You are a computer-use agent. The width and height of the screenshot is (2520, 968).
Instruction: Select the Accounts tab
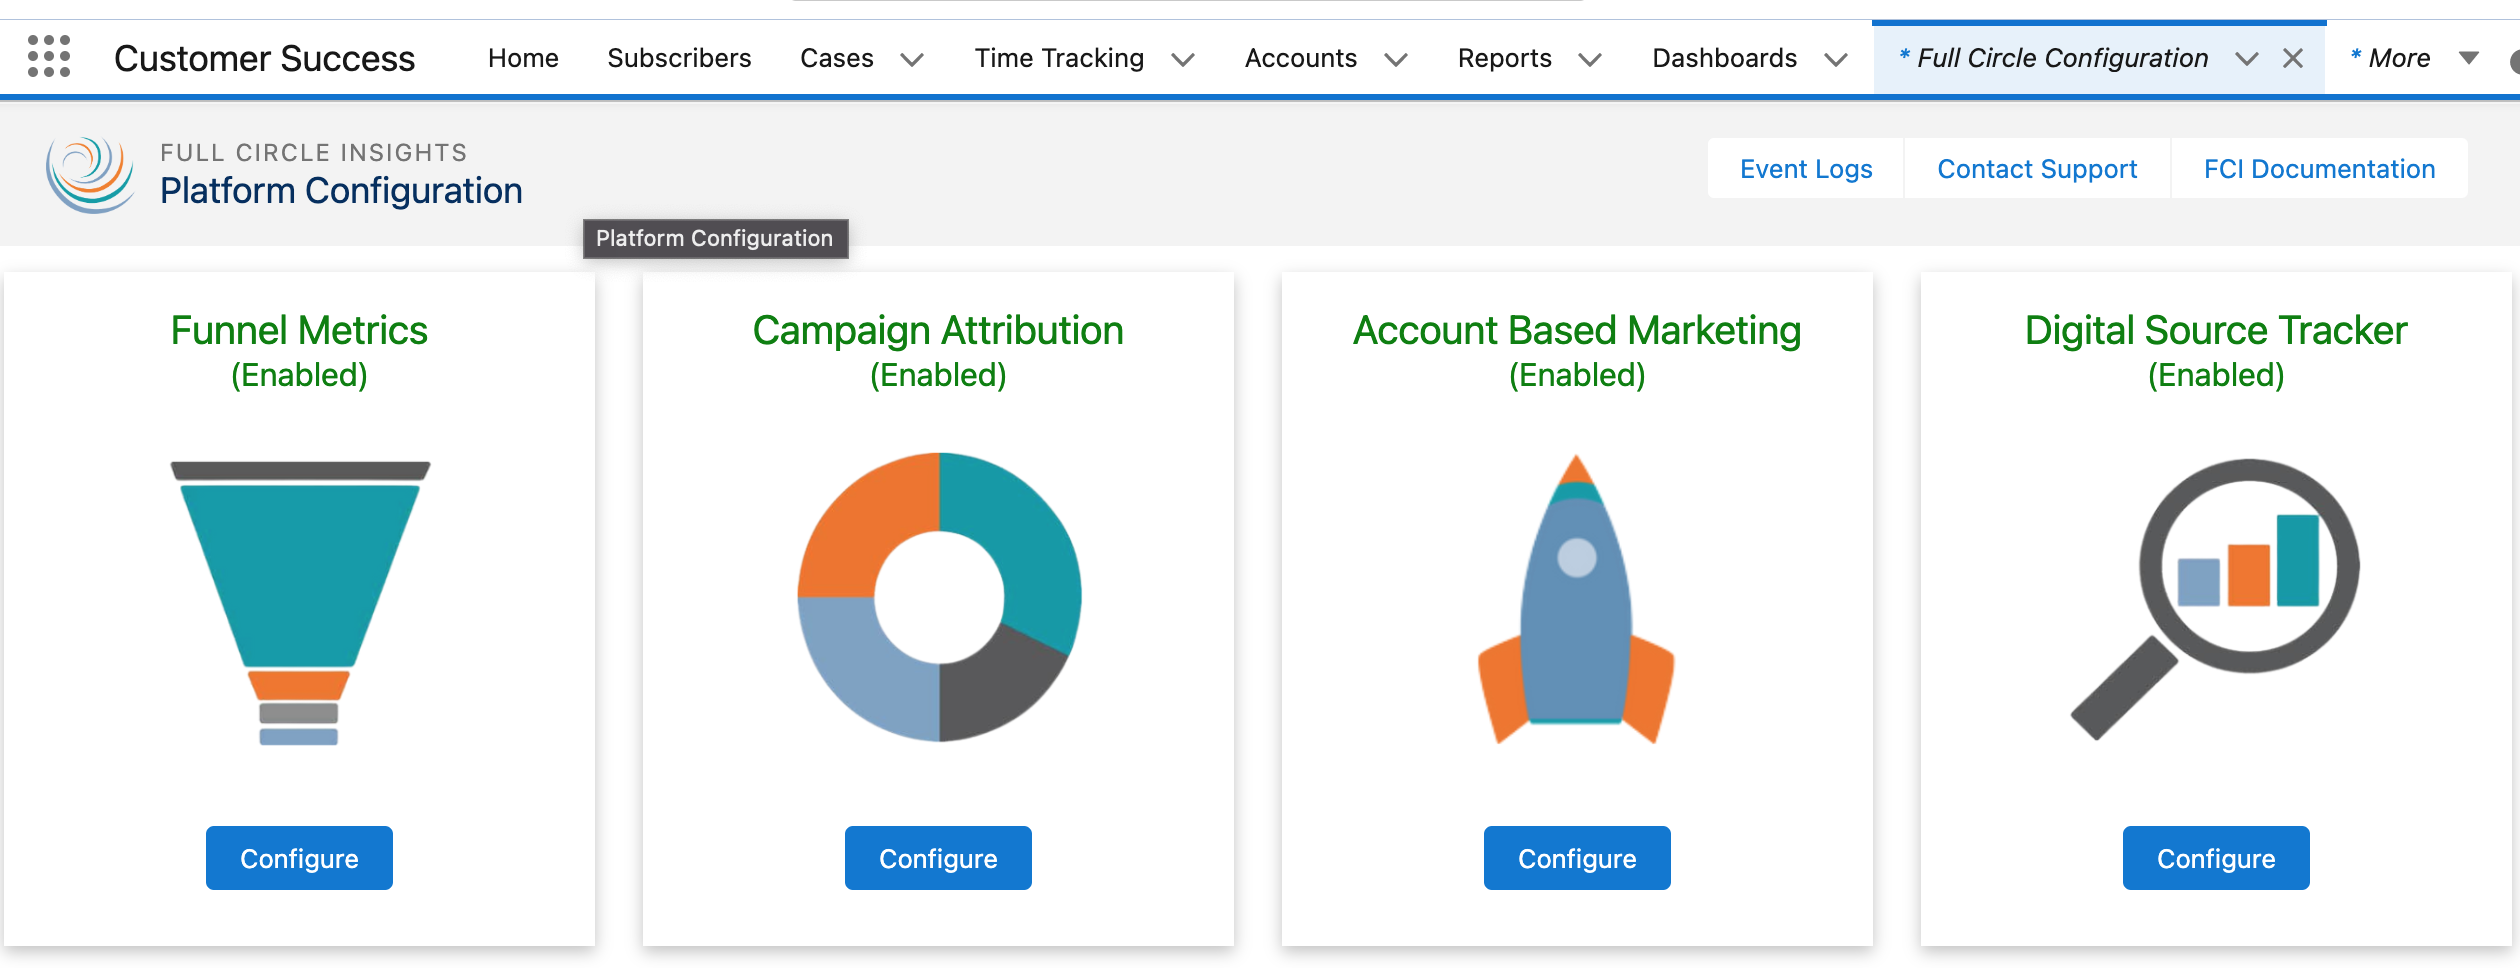[1301, 58]
